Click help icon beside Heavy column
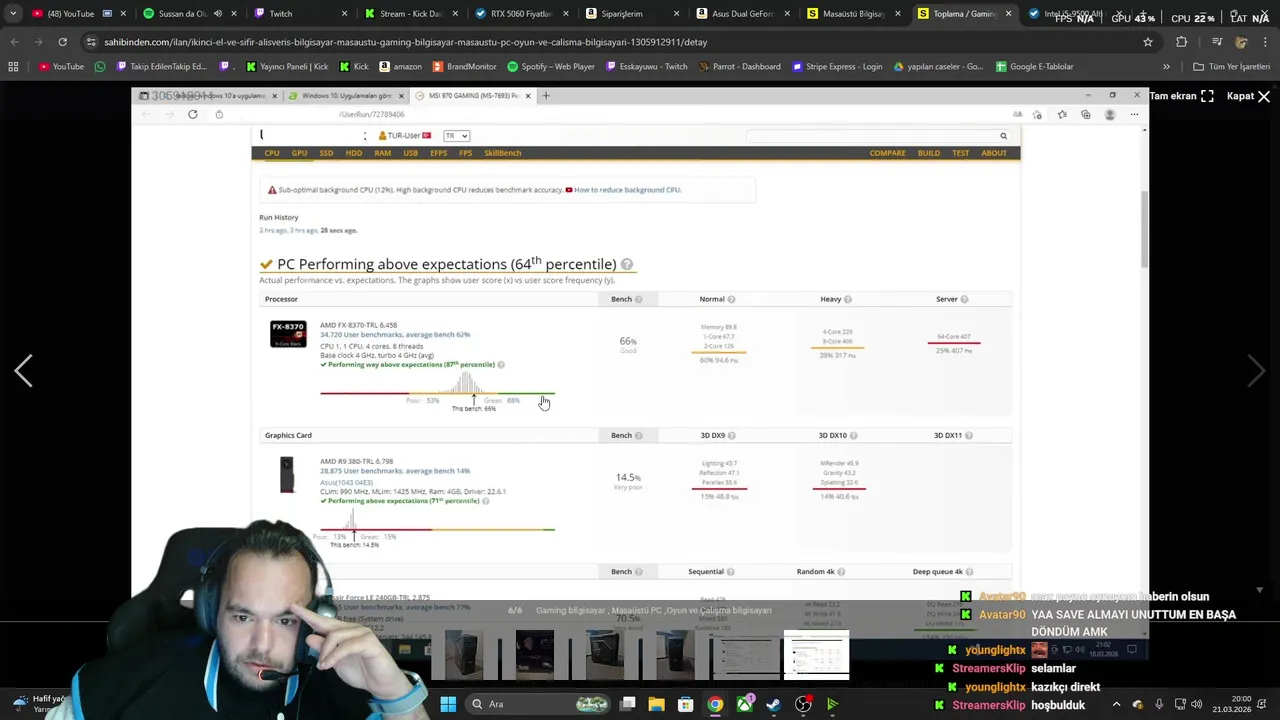Viewport: 1280px width, 720px height. tap(848, 299)
